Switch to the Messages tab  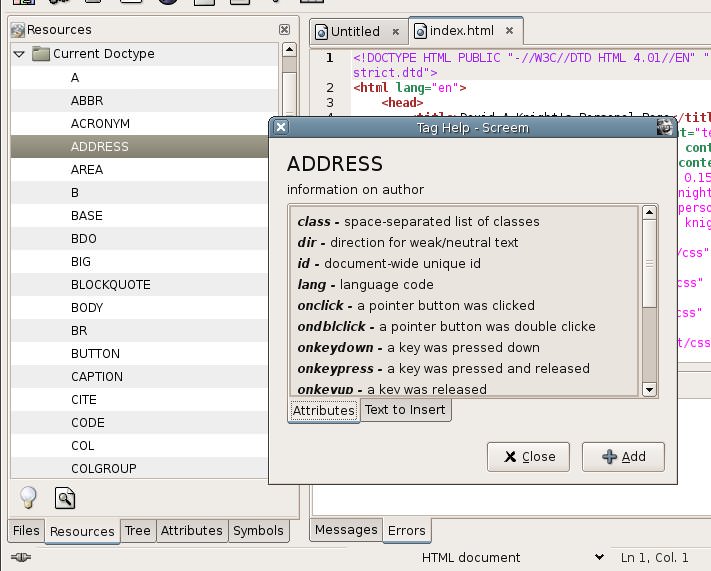coord(346,530)
